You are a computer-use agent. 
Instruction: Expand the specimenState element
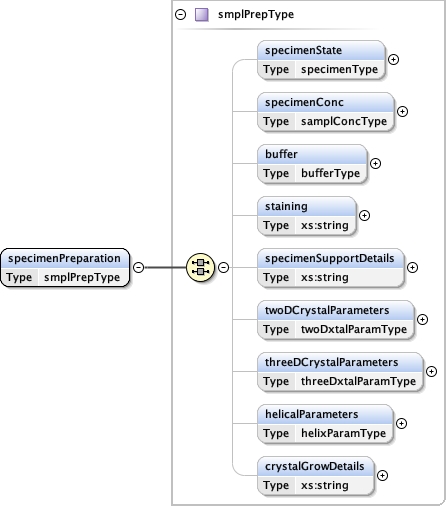[393, 59]
